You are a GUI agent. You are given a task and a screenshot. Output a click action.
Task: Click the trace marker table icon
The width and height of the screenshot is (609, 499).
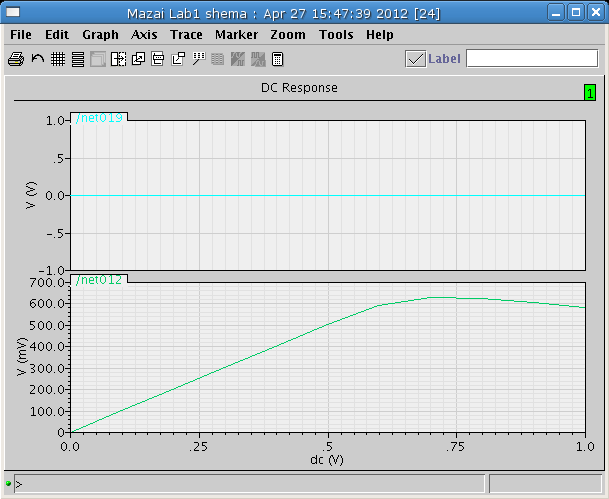point(198,59)
